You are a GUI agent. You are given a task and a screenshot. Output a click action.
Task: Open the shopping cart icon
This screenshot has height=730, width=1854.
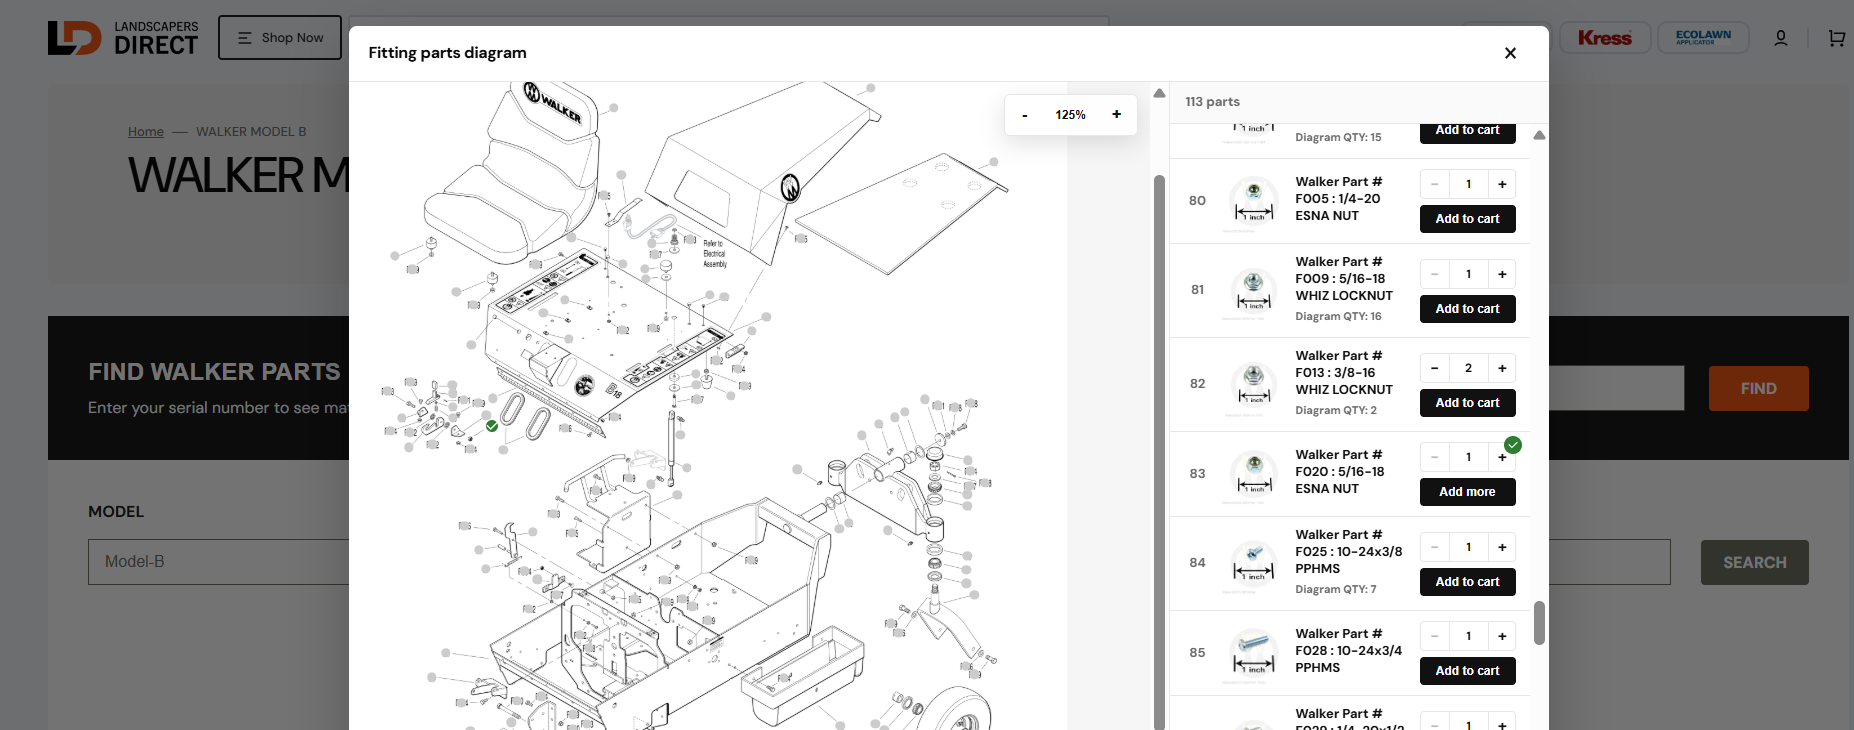(x=1836, y=38)
